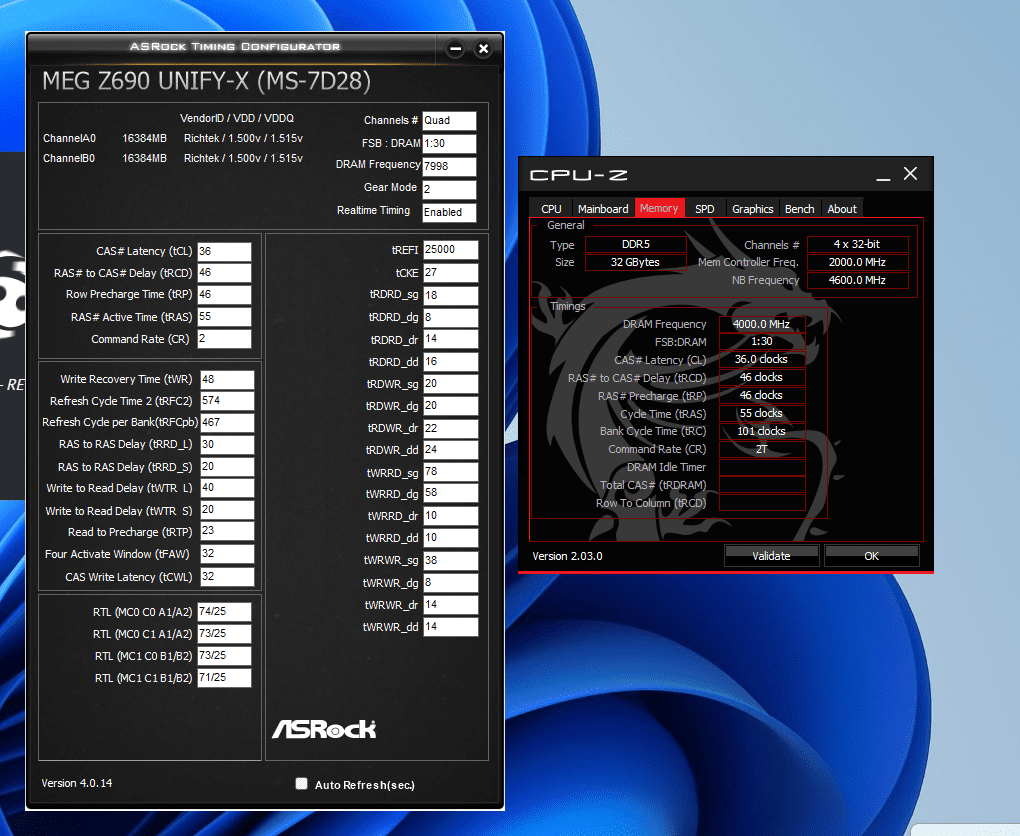Minimize the ASRock Timing Configurator window
The height and width of the screenshot is (836, 1020).
coord(455,48)
